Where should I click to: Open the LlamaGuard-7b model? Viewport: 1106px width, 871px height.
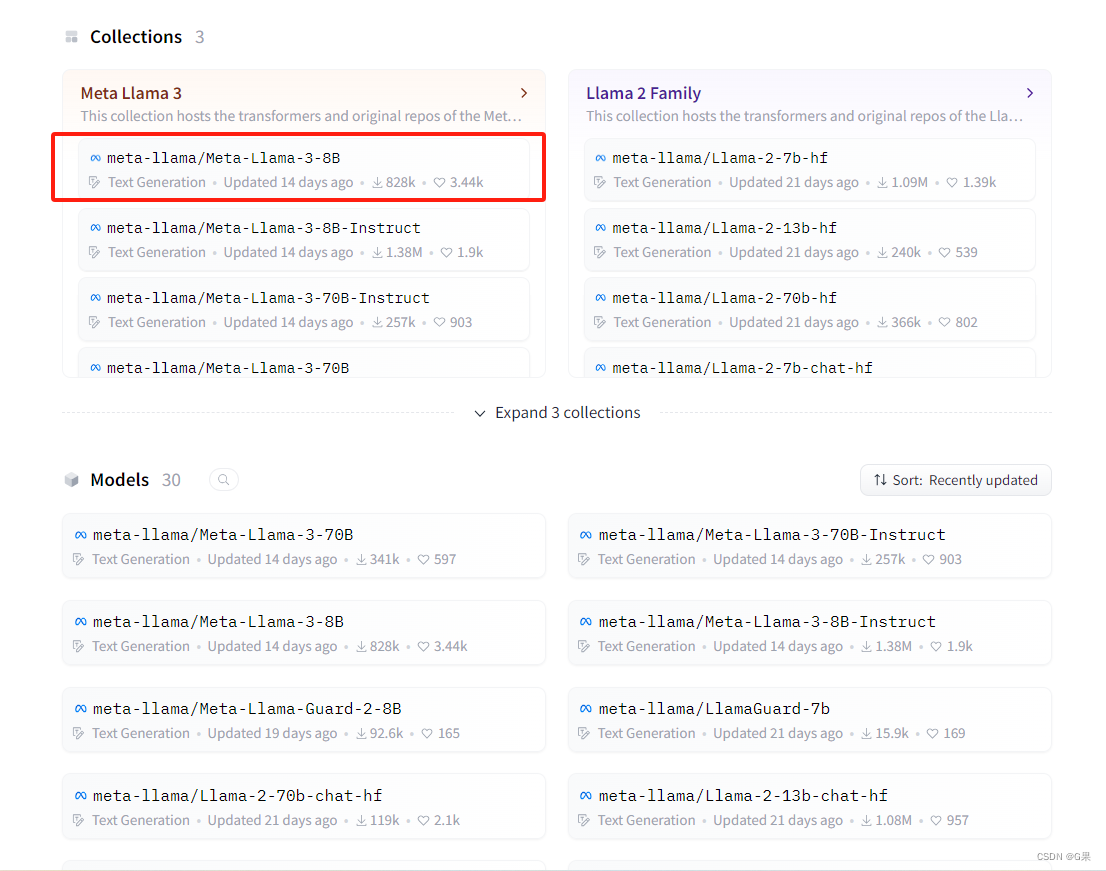coord(810,720)
